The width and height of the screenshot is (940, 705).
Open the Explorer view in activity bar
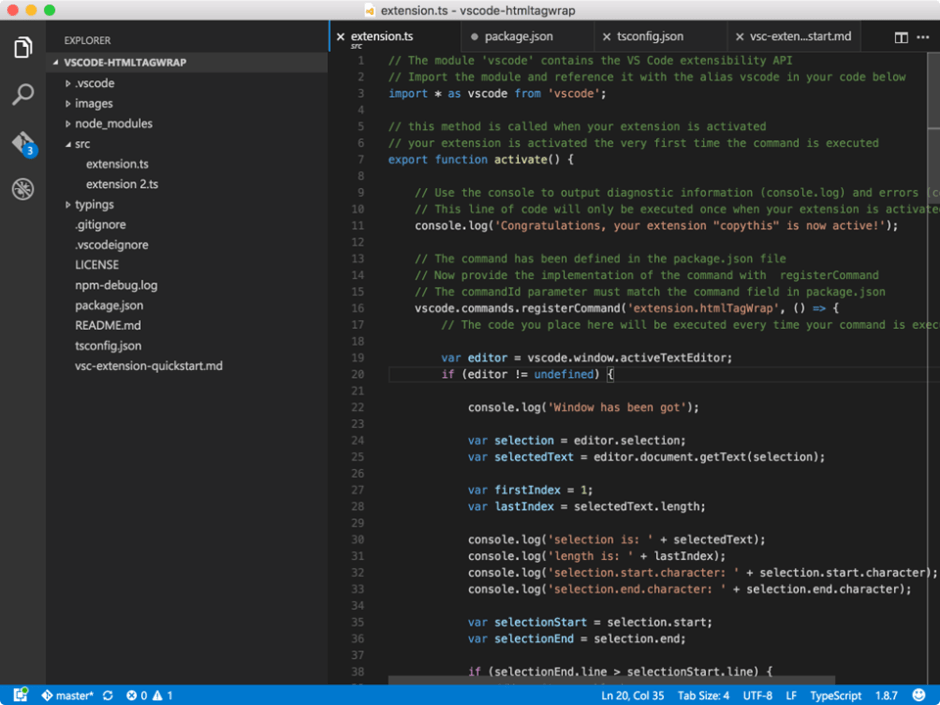pyautogui.click(x=23, y=47)
